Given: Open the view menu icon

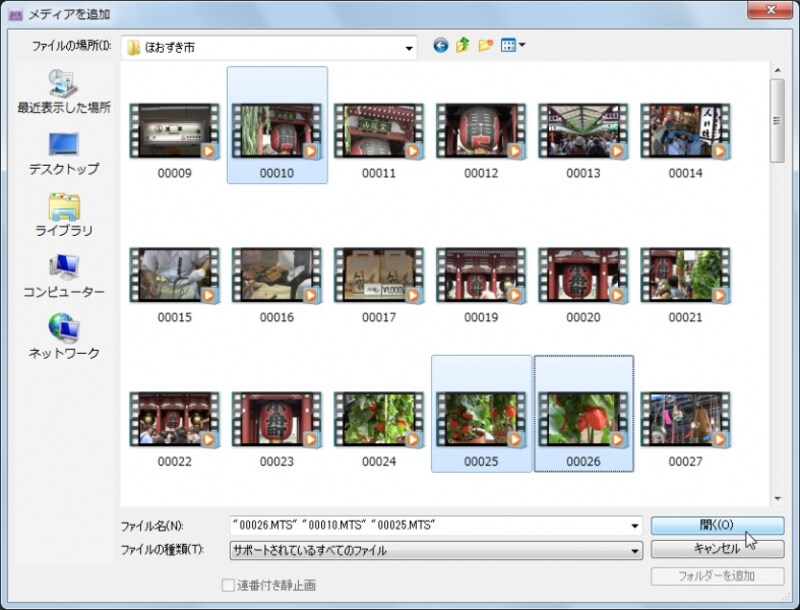Looking at the screenshot, I should (512, 46).
